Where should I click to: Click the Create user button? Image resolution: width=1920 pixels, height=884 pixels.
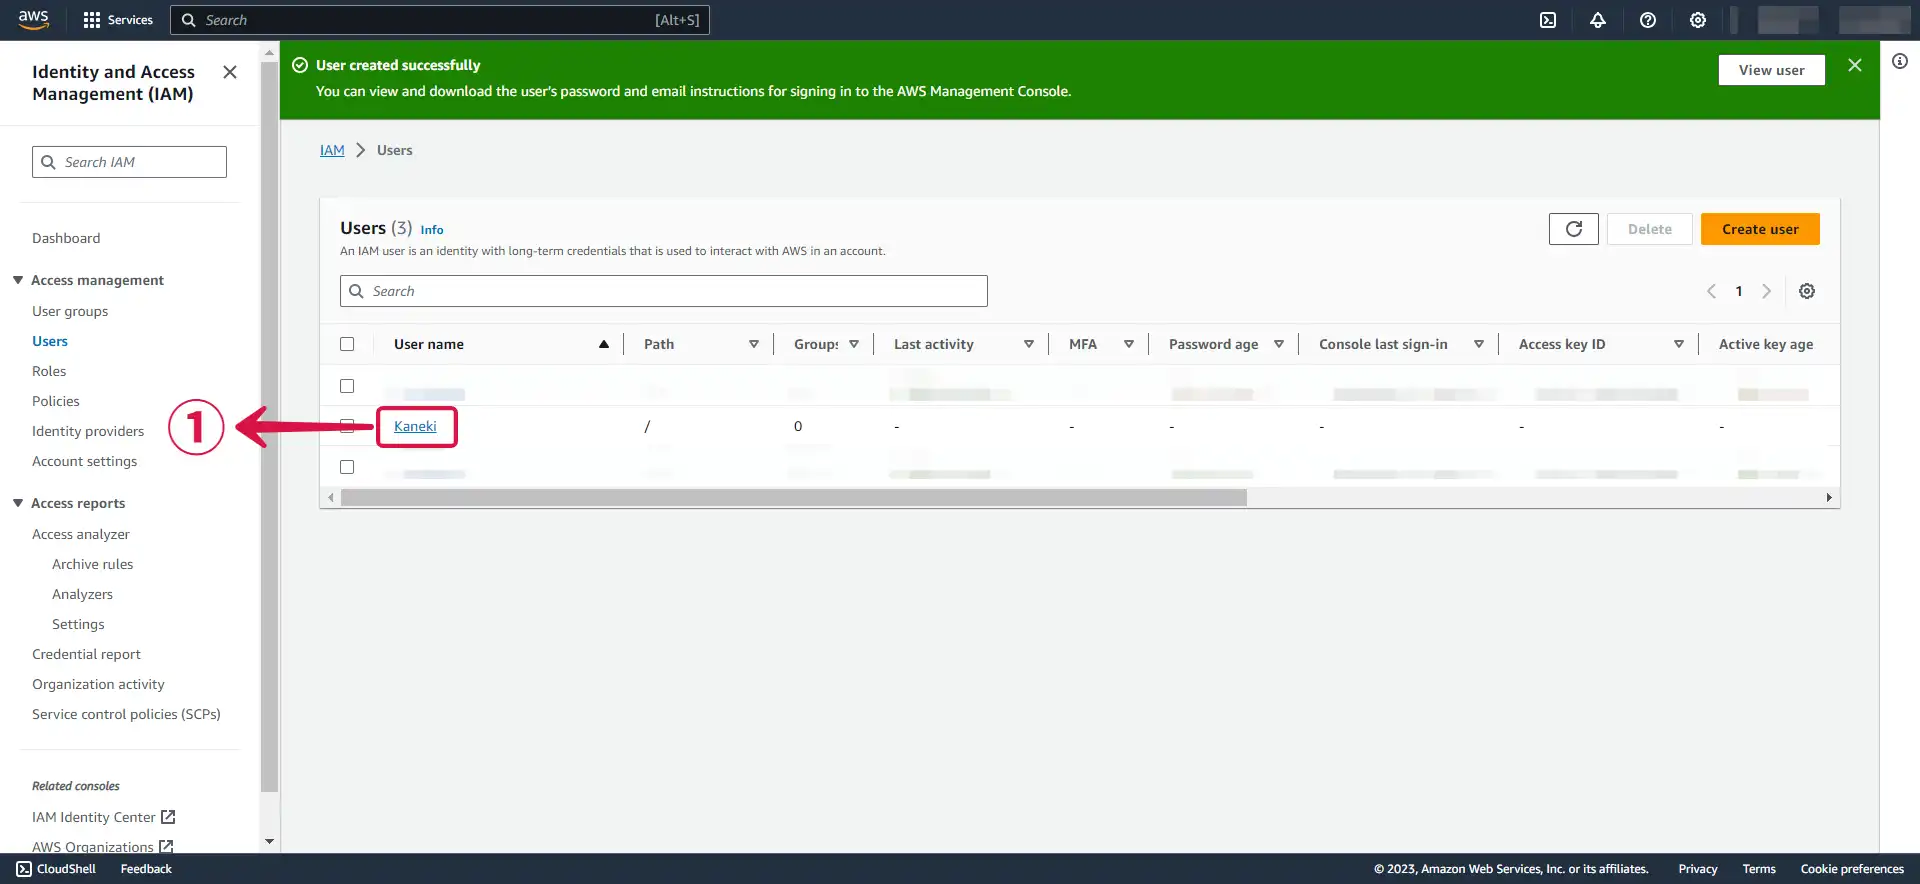click(1760, 229)
